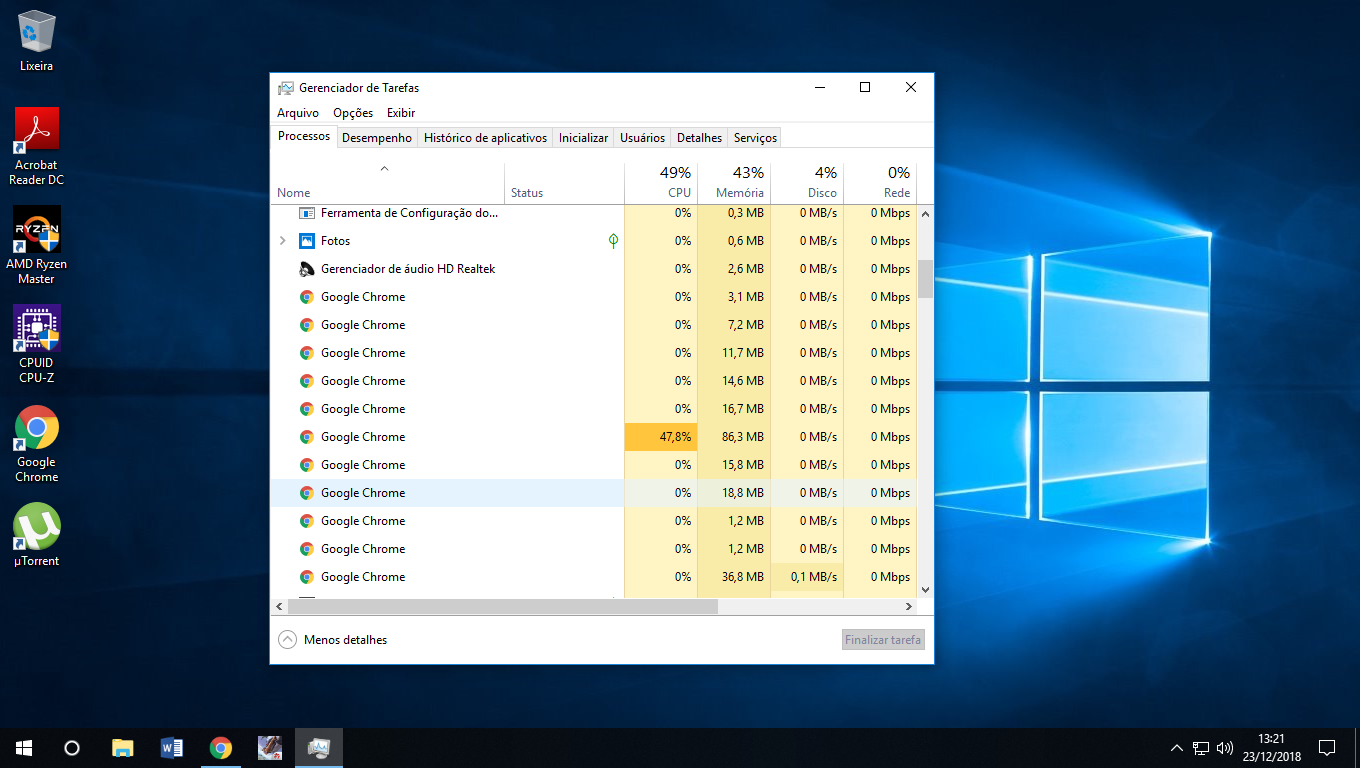Show hidden icons in system tray

1177,747
